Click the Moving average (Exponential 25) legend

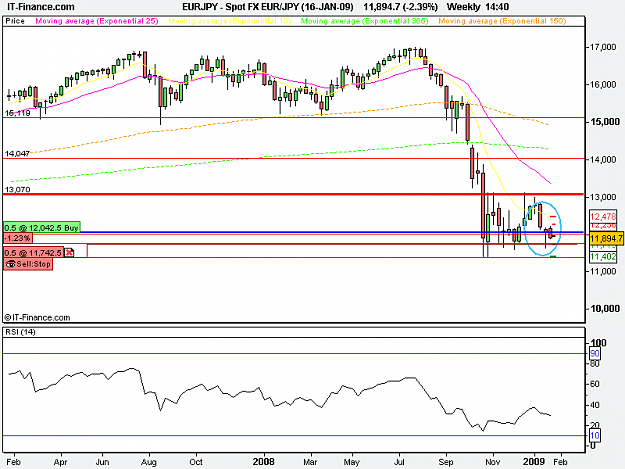[x=97, y=21]
